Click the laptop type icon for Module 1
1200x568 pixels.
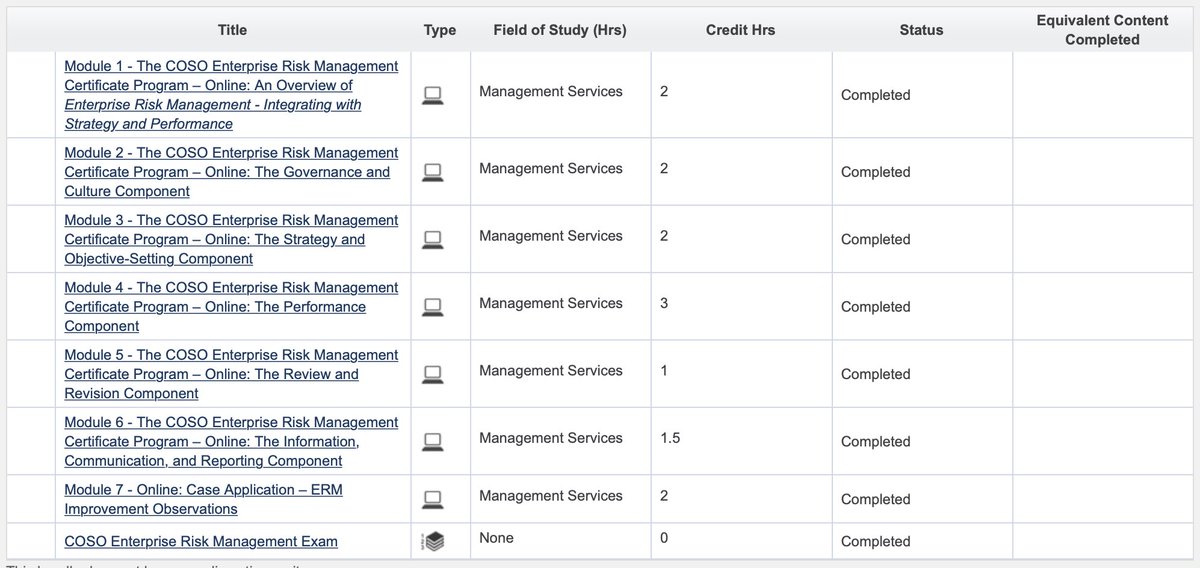point(432,95)
